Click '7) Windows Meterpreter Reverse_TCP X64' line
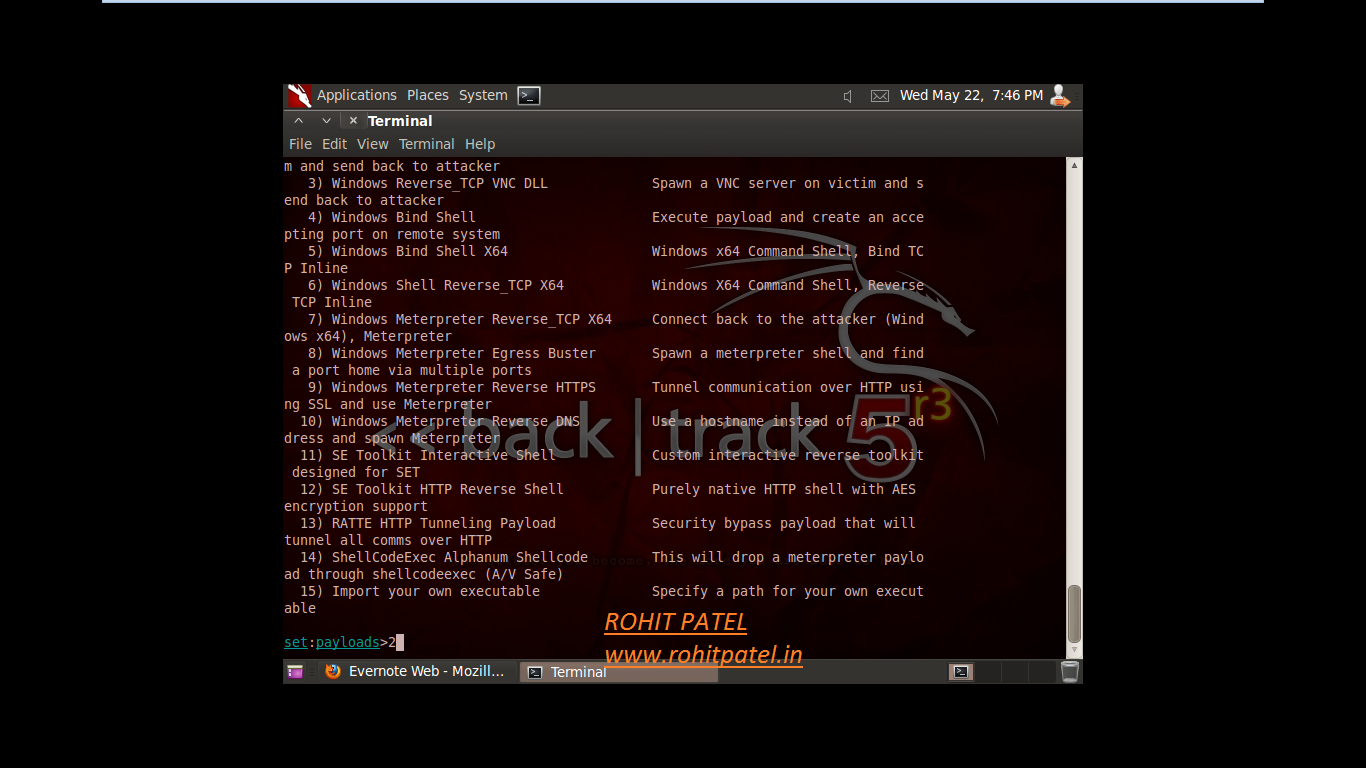1366x768 pixels. click(x=460, y=319)
